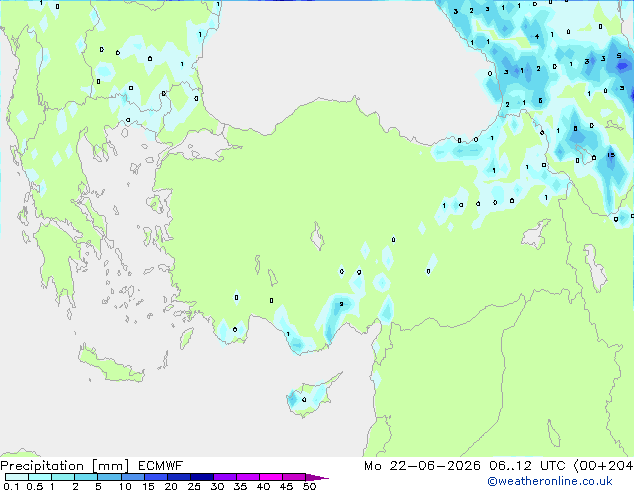Click the 40–45 mm legend color swatch
Viewport: 634px width, 490px height.
pos(271,477)
